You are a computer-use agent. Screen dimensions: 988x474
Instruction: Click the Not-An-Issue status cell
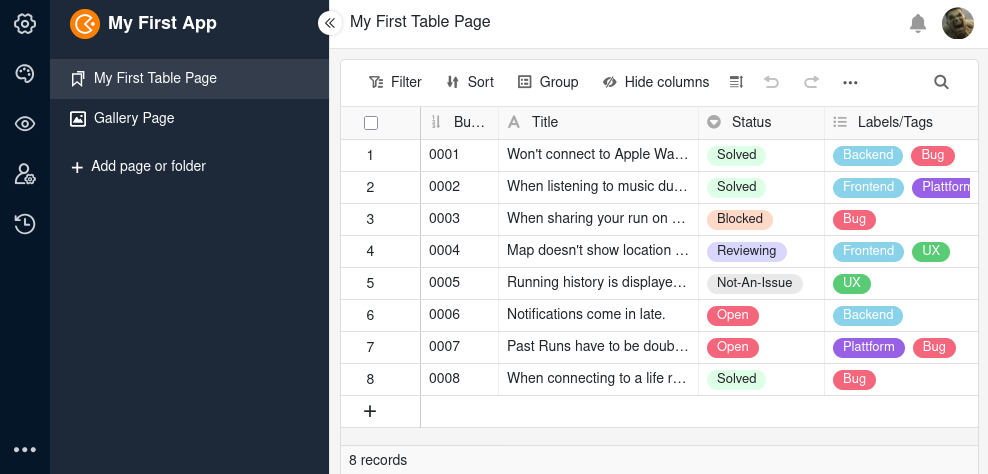[754, 283]
